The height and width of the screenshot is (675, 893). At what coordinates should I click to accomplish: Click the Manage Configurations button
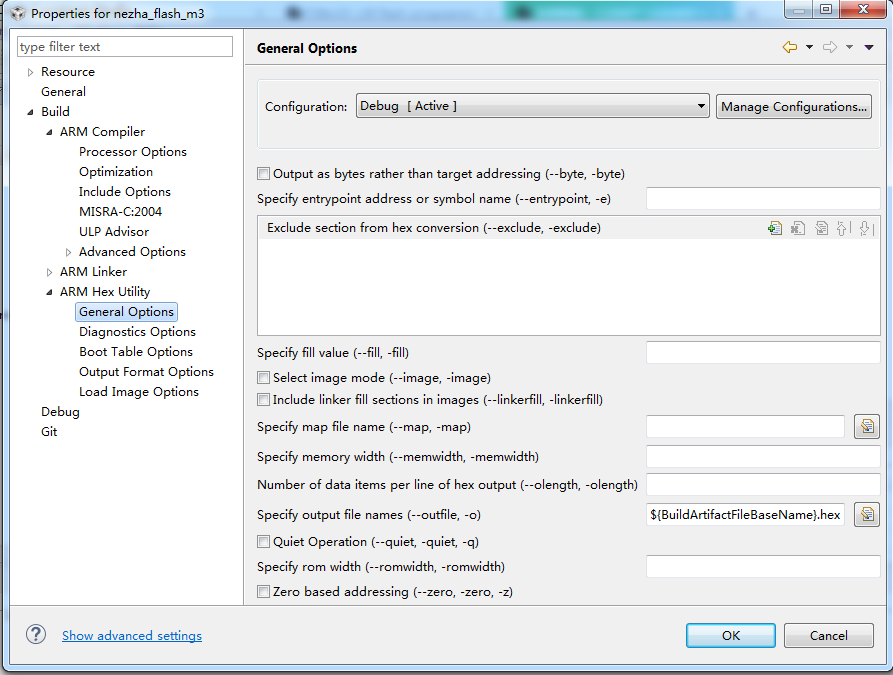[x=794, y=107]
